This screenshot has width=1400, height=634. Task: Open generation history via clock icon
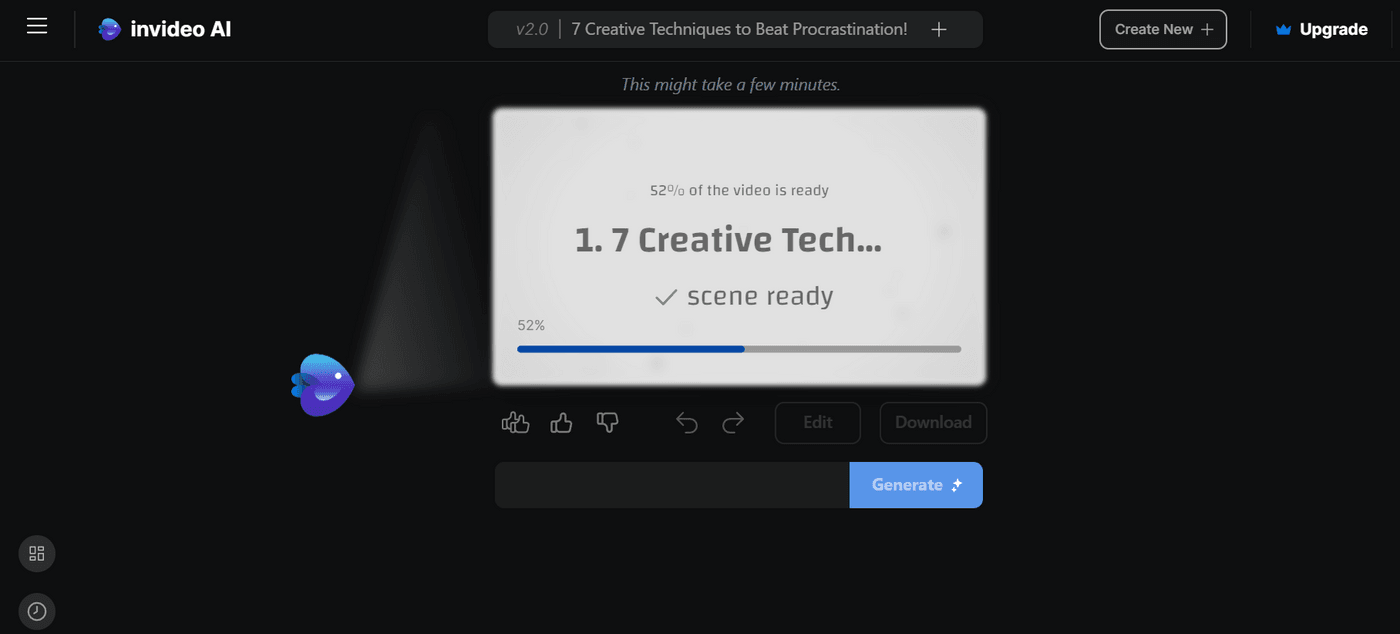[36, 611]
